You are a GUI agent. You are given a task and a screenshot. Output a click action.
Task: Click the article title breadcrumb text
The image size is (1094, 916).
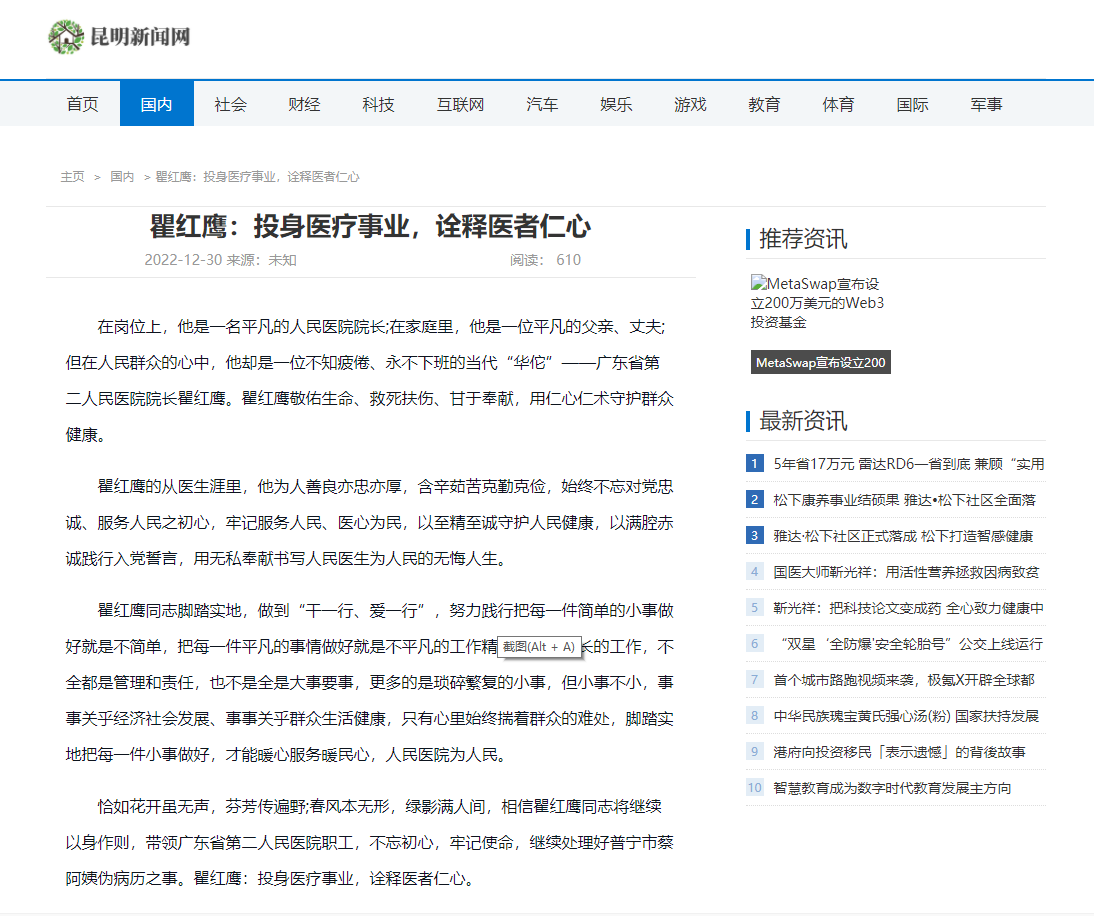[x=257, y=177]
